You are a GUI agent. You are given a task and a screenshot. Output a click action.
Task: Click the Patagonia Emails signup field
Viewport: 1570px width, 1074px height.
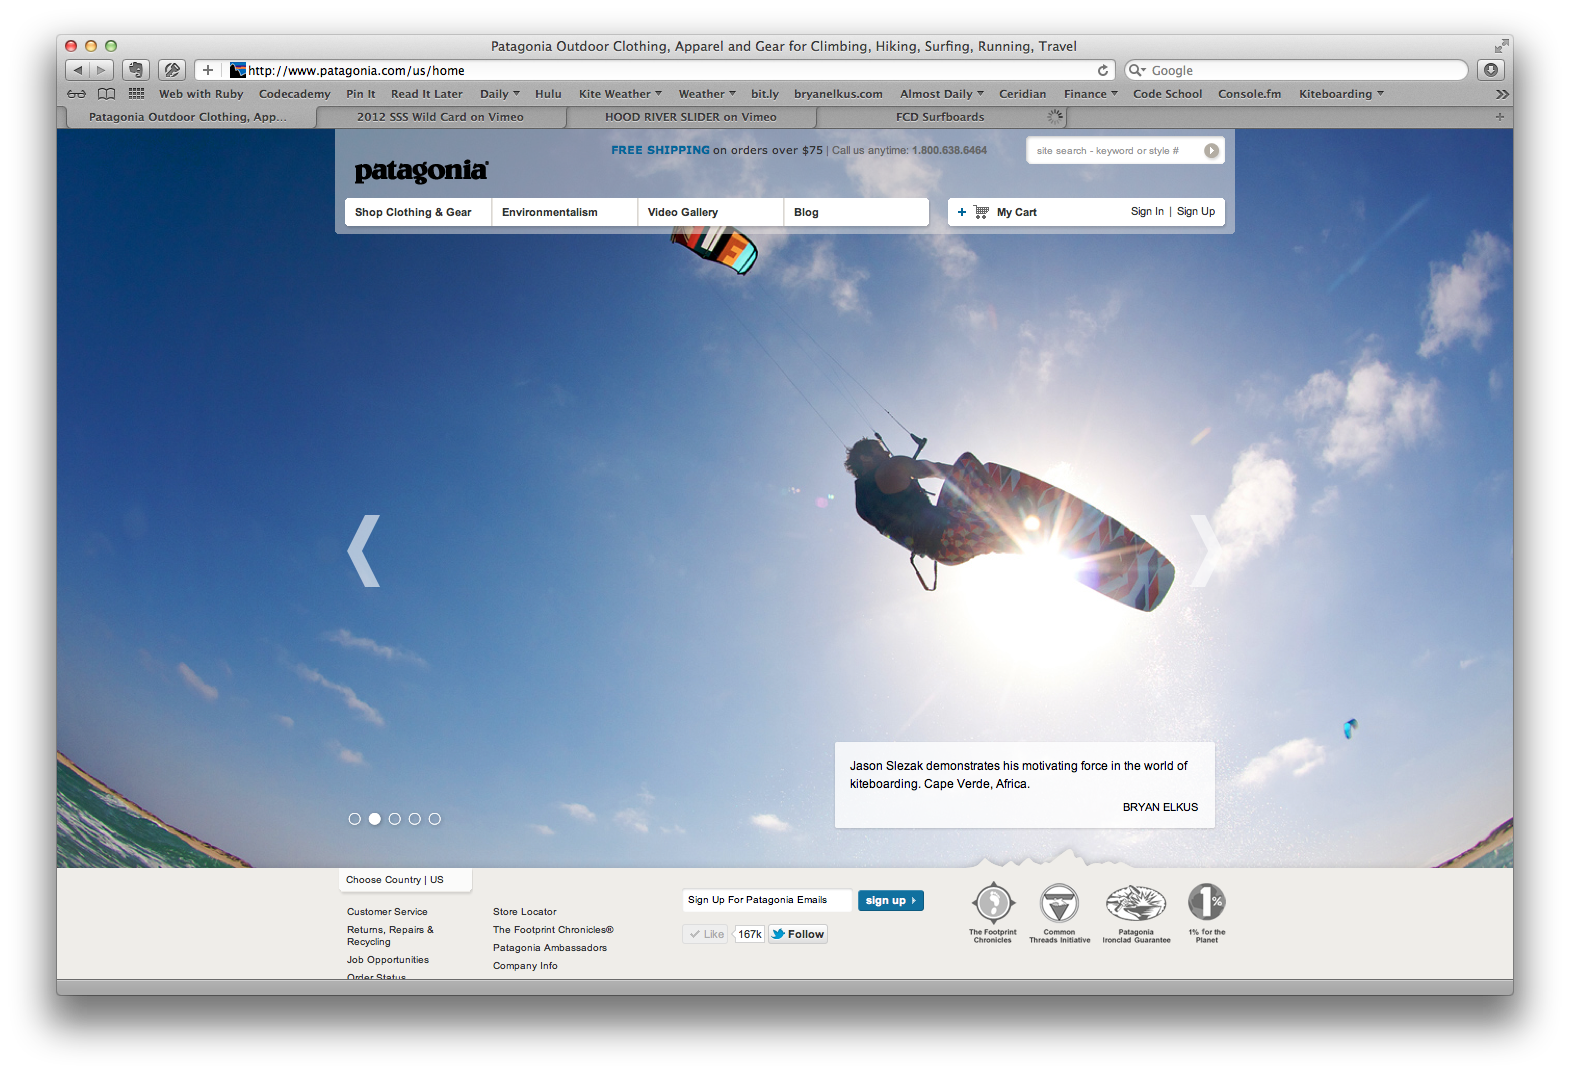tap(767, 900)
